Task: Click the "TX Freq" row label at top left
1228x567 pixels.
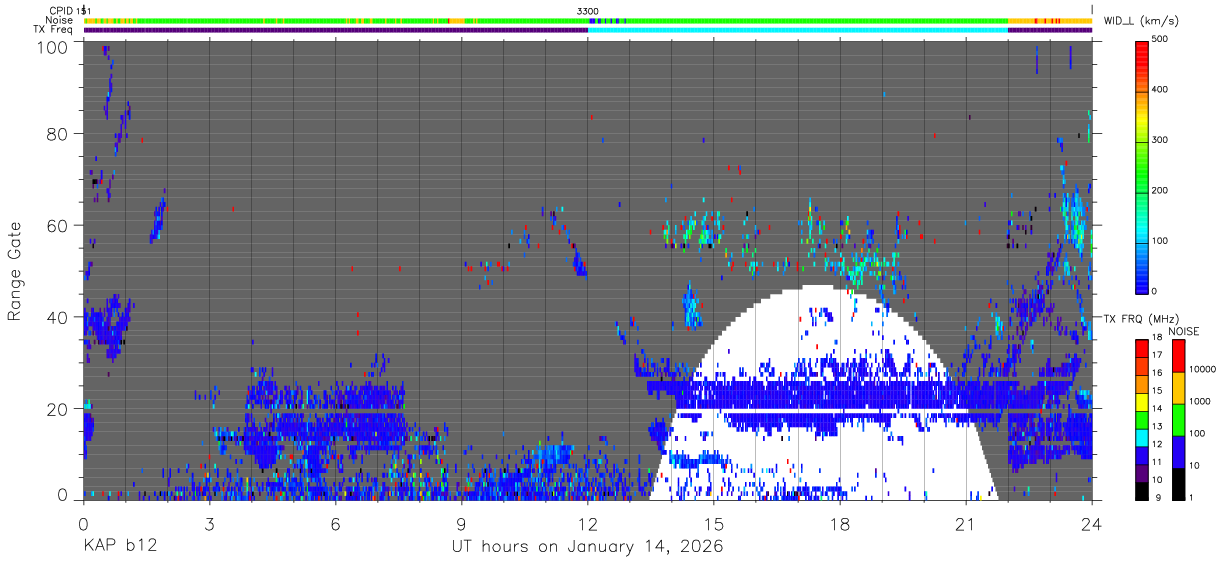Action: 54,29
